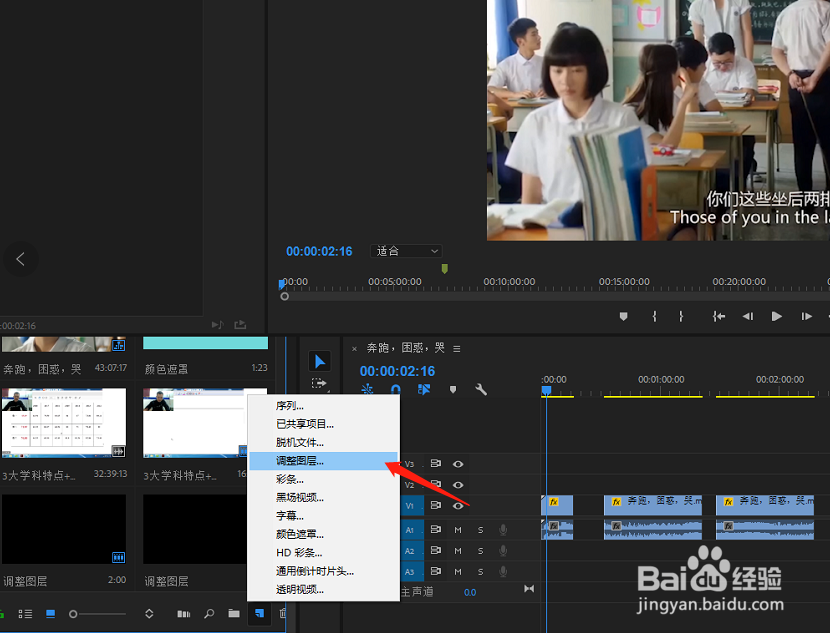
Task: Choose 序列... from new item menu
Action: [x=323, y=406]
